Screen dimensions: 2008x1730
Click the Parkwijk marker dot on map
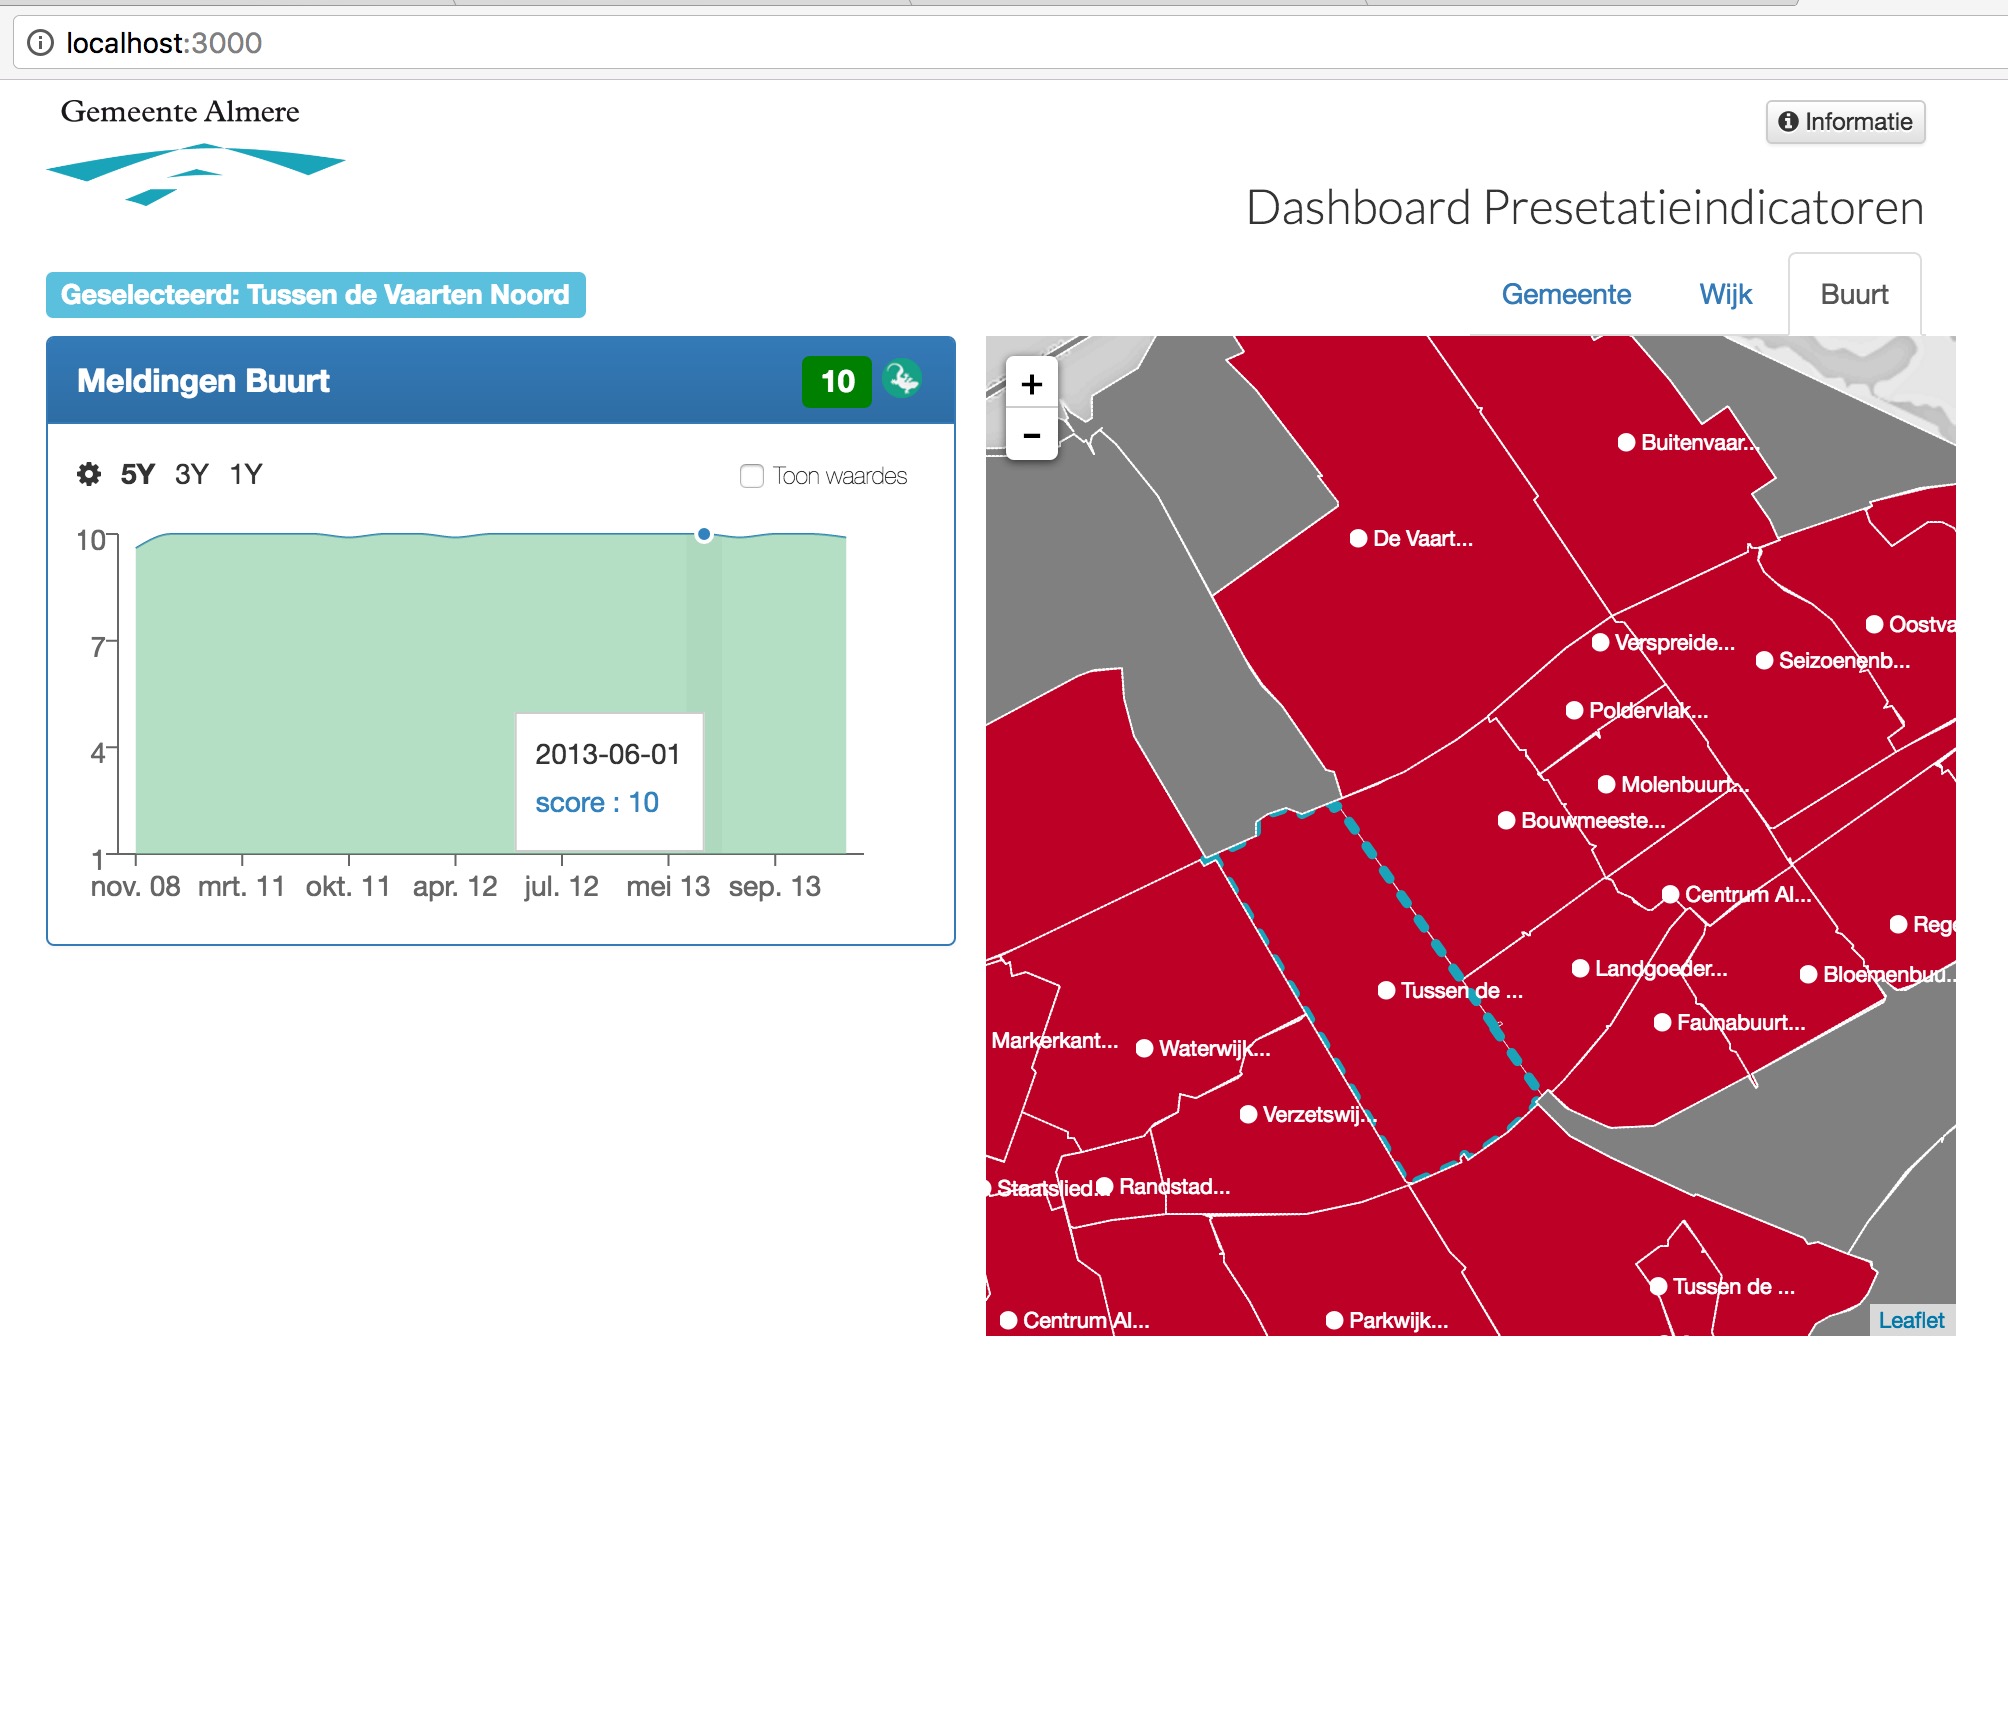(1334, 1320)
